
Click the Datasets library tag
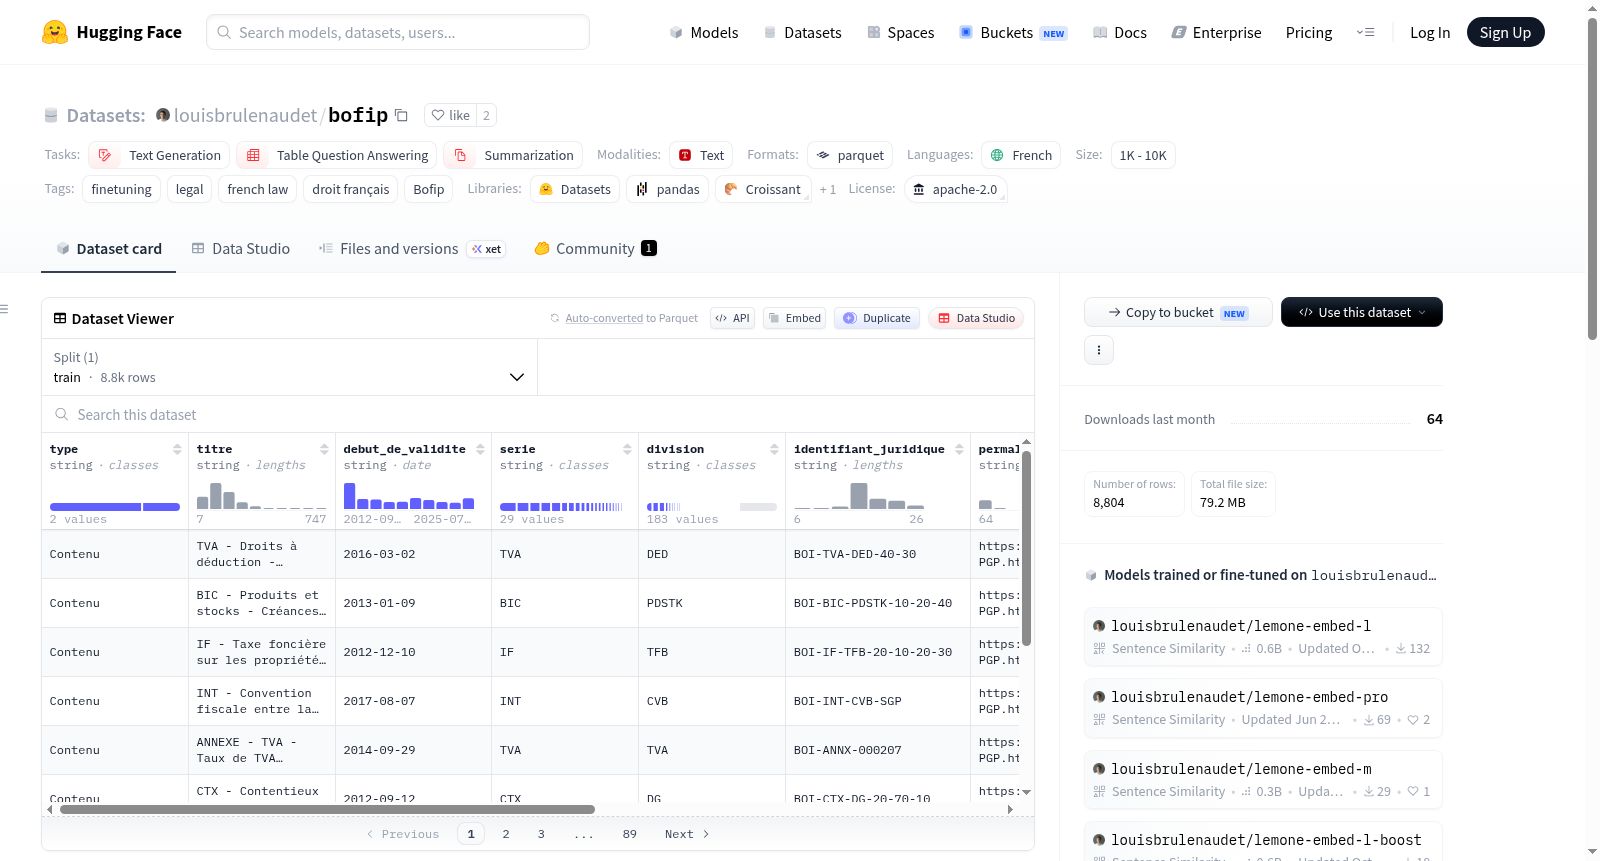point(575,189)
